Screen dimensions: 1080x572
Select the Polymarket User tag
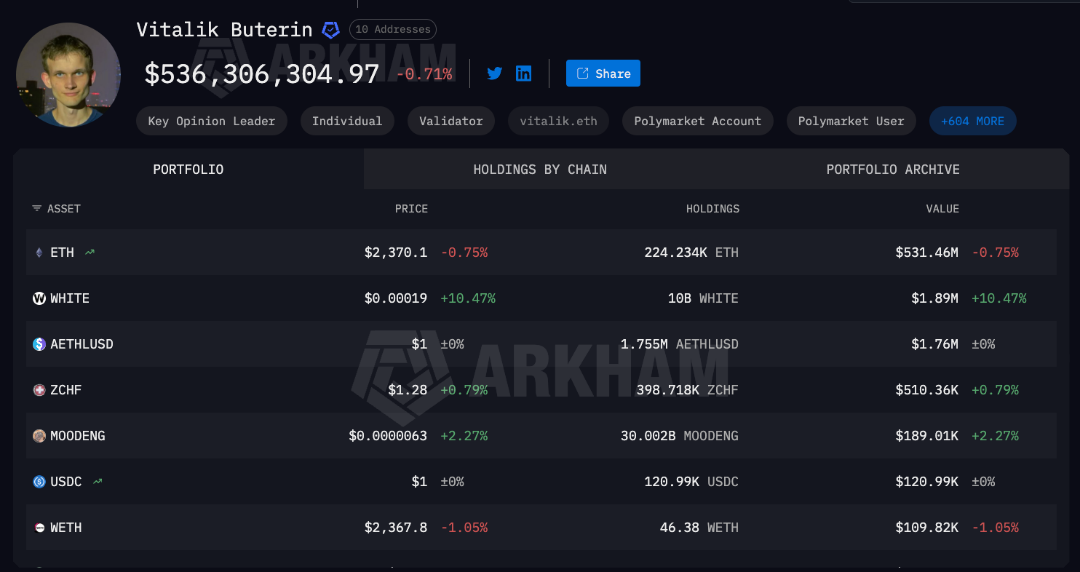[851, 121]
